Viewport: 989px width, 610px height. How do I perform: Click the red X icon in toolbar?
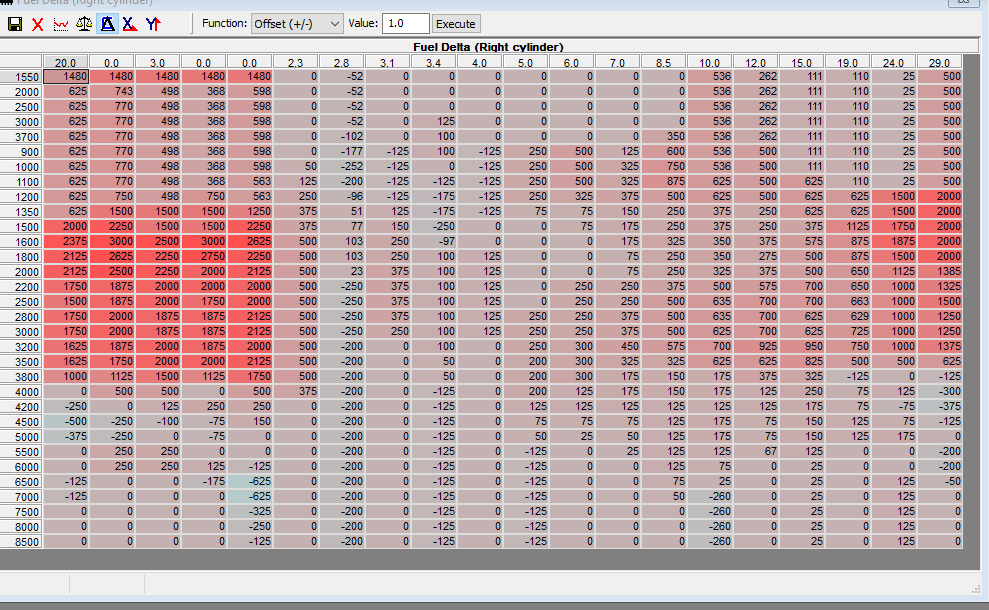(38, 23)
